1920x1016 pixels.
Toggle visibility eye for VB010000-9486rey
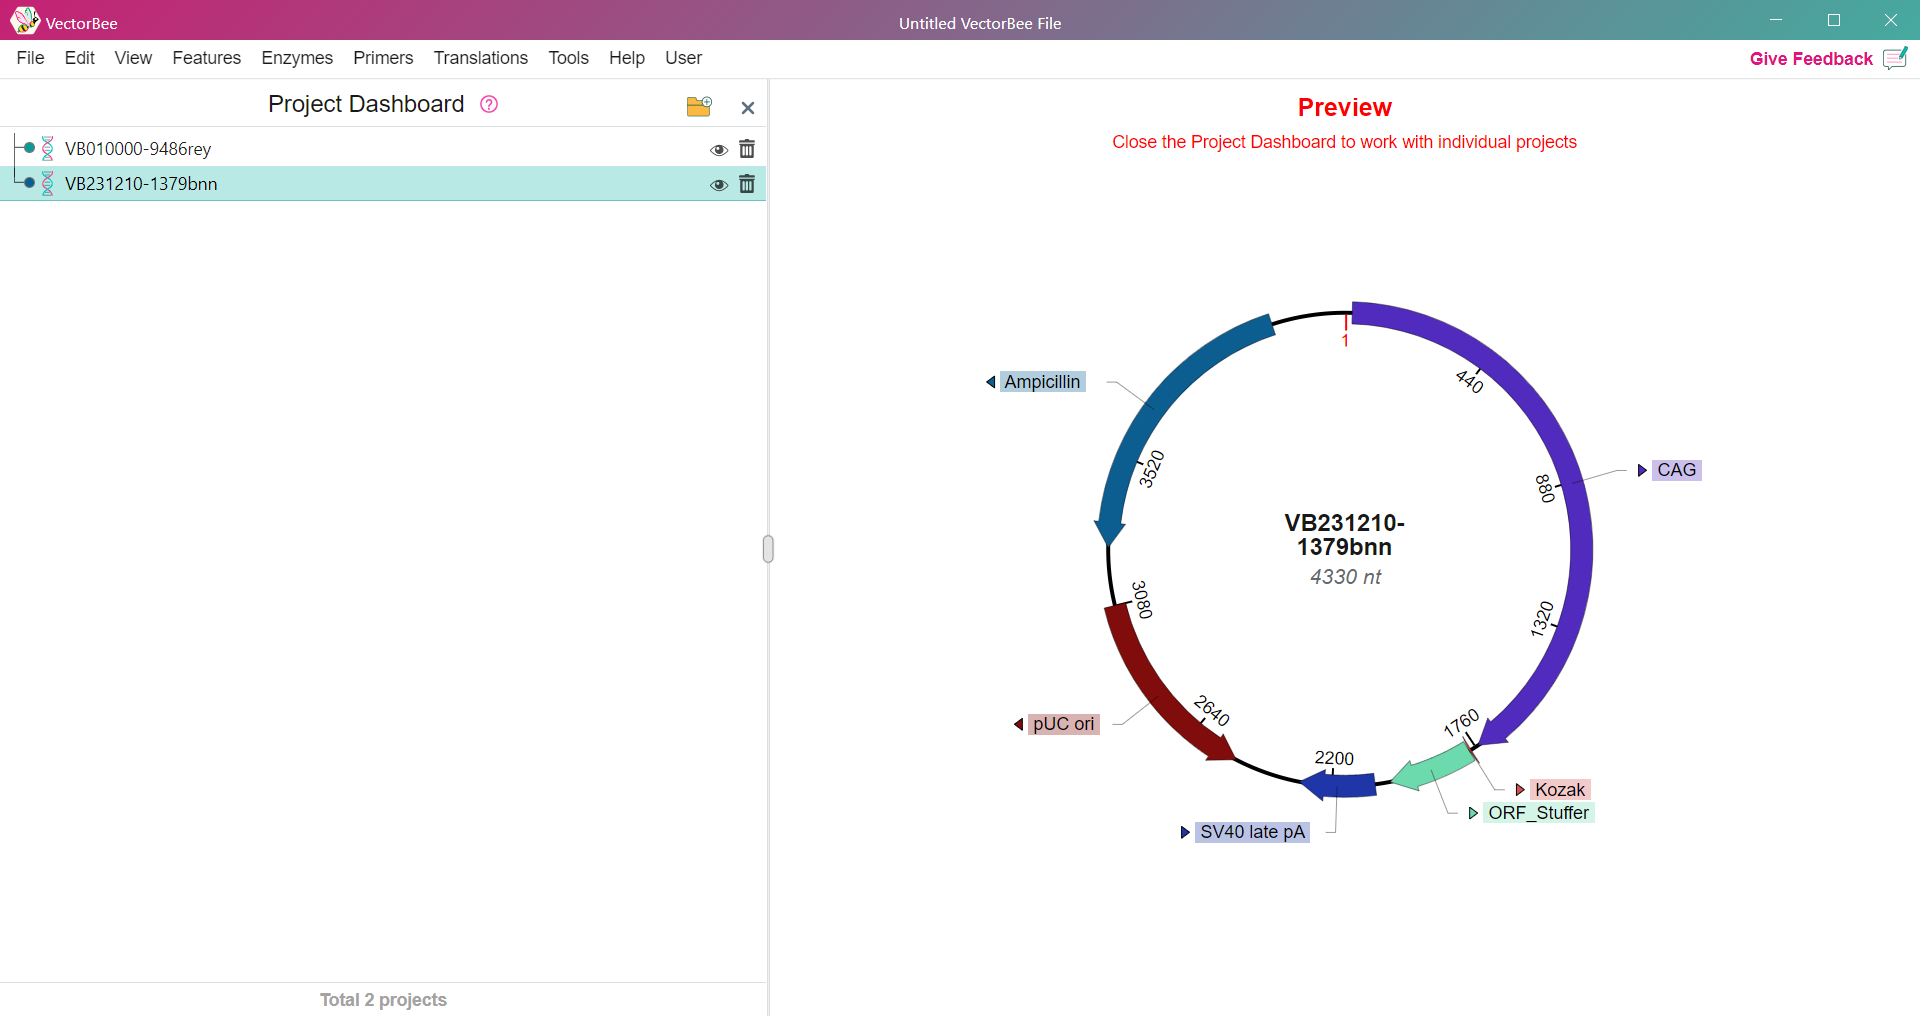[x=718, y=150]
